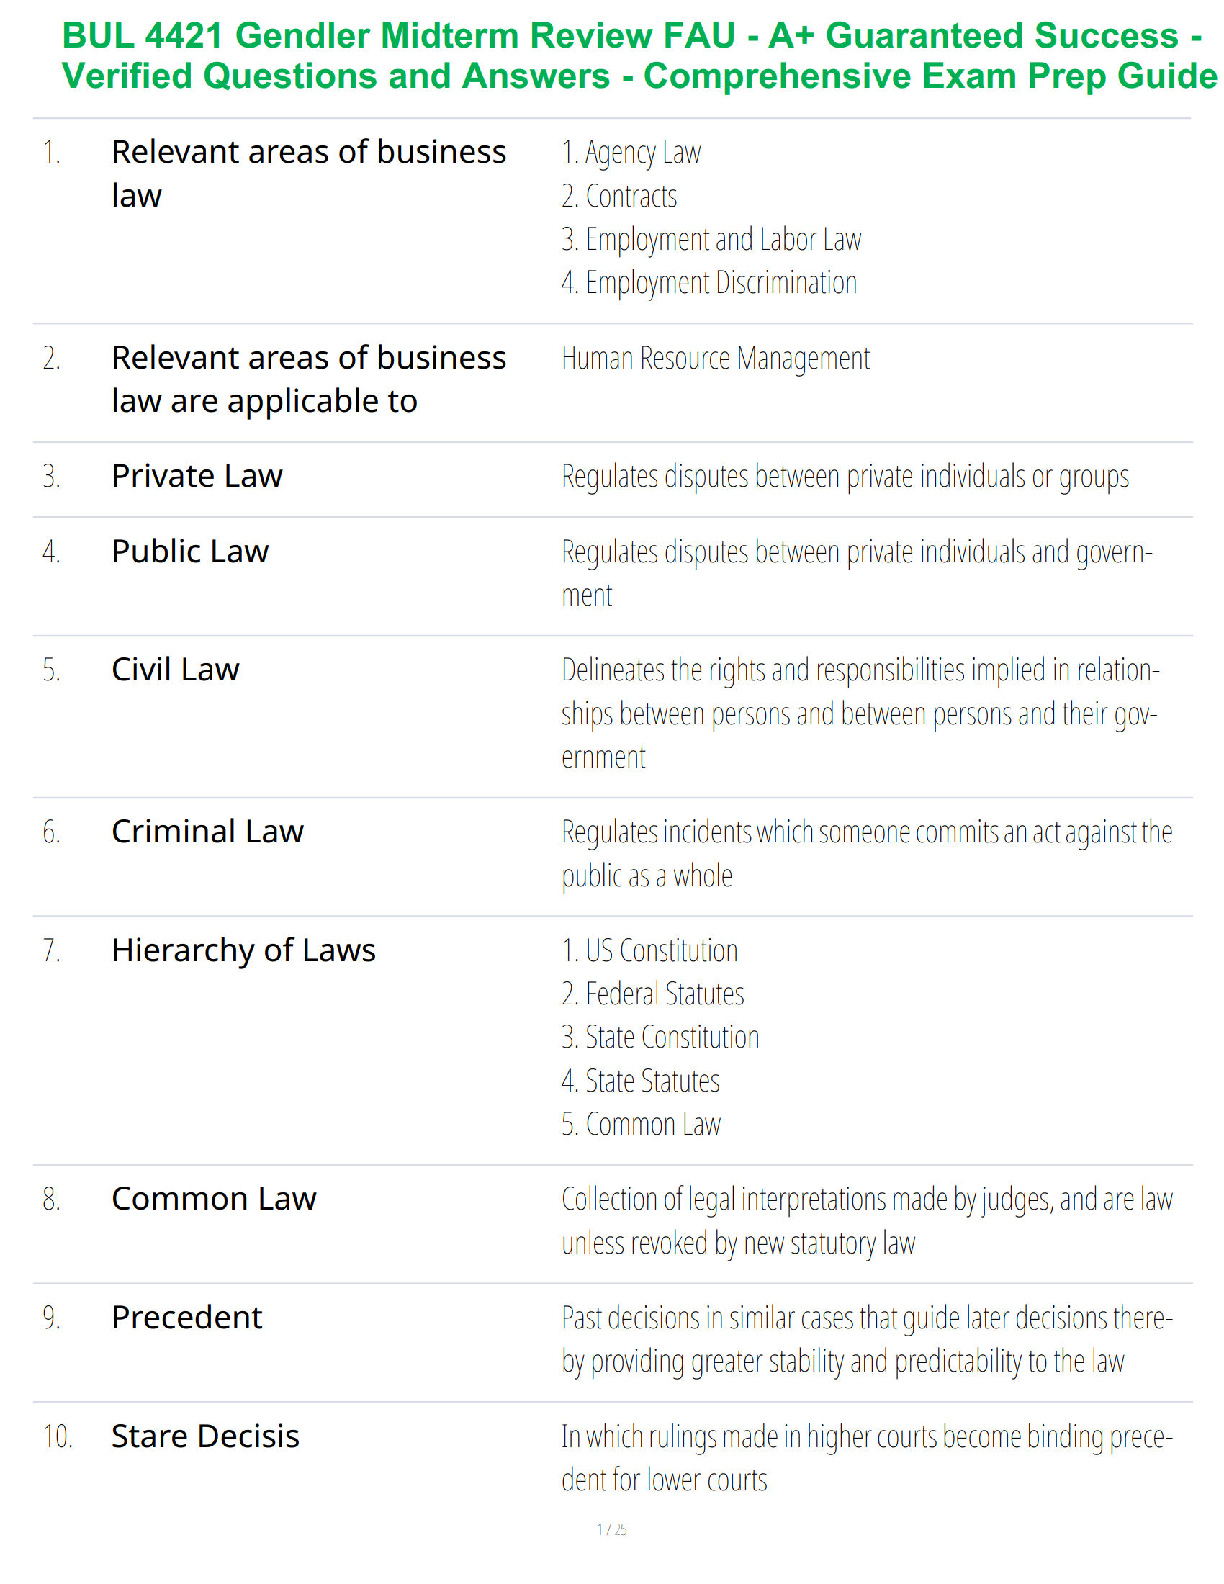Click "4. Employment Discrimination" line
Viewport: 1224px width, 1584px height.
(709, 283)
